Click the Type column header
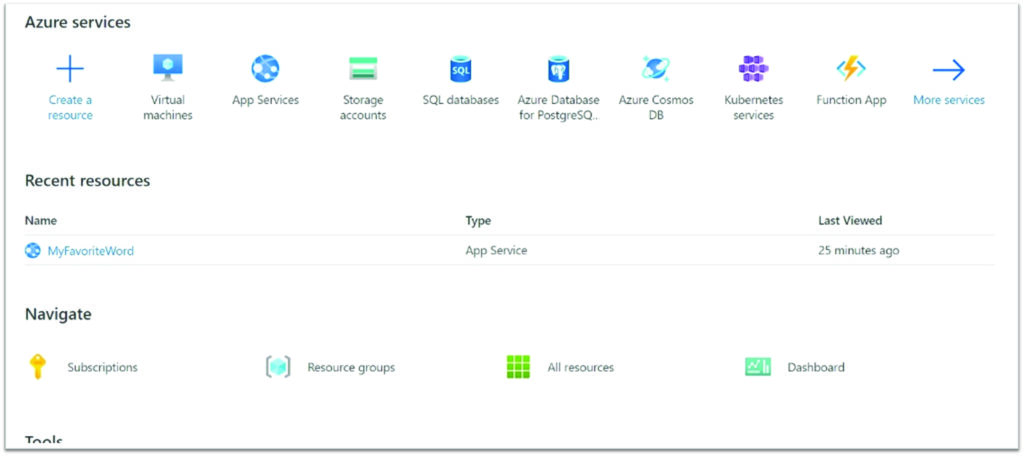Image resolution: width=1024 pixels, height=456 pixels. click(x=478, y=221)
